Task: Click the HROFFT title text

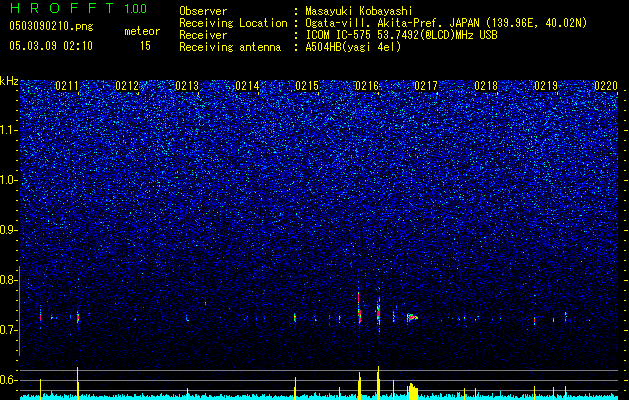Action: pyautogui.click(x=62, y=8)
